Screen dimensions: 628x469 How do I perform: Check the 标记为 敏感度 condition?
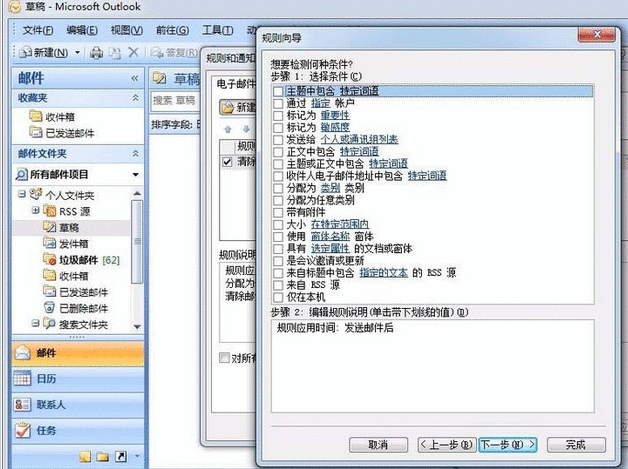(x=278, y=127)
